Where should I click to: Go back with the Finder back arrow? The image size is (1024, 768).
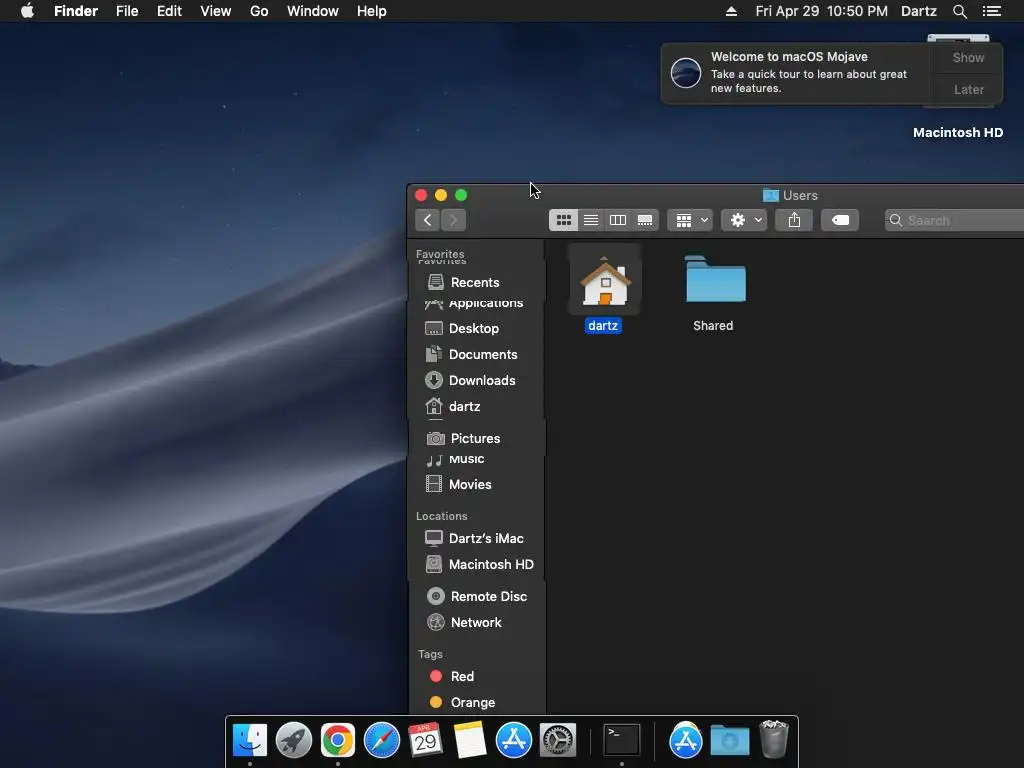(428, 220)
